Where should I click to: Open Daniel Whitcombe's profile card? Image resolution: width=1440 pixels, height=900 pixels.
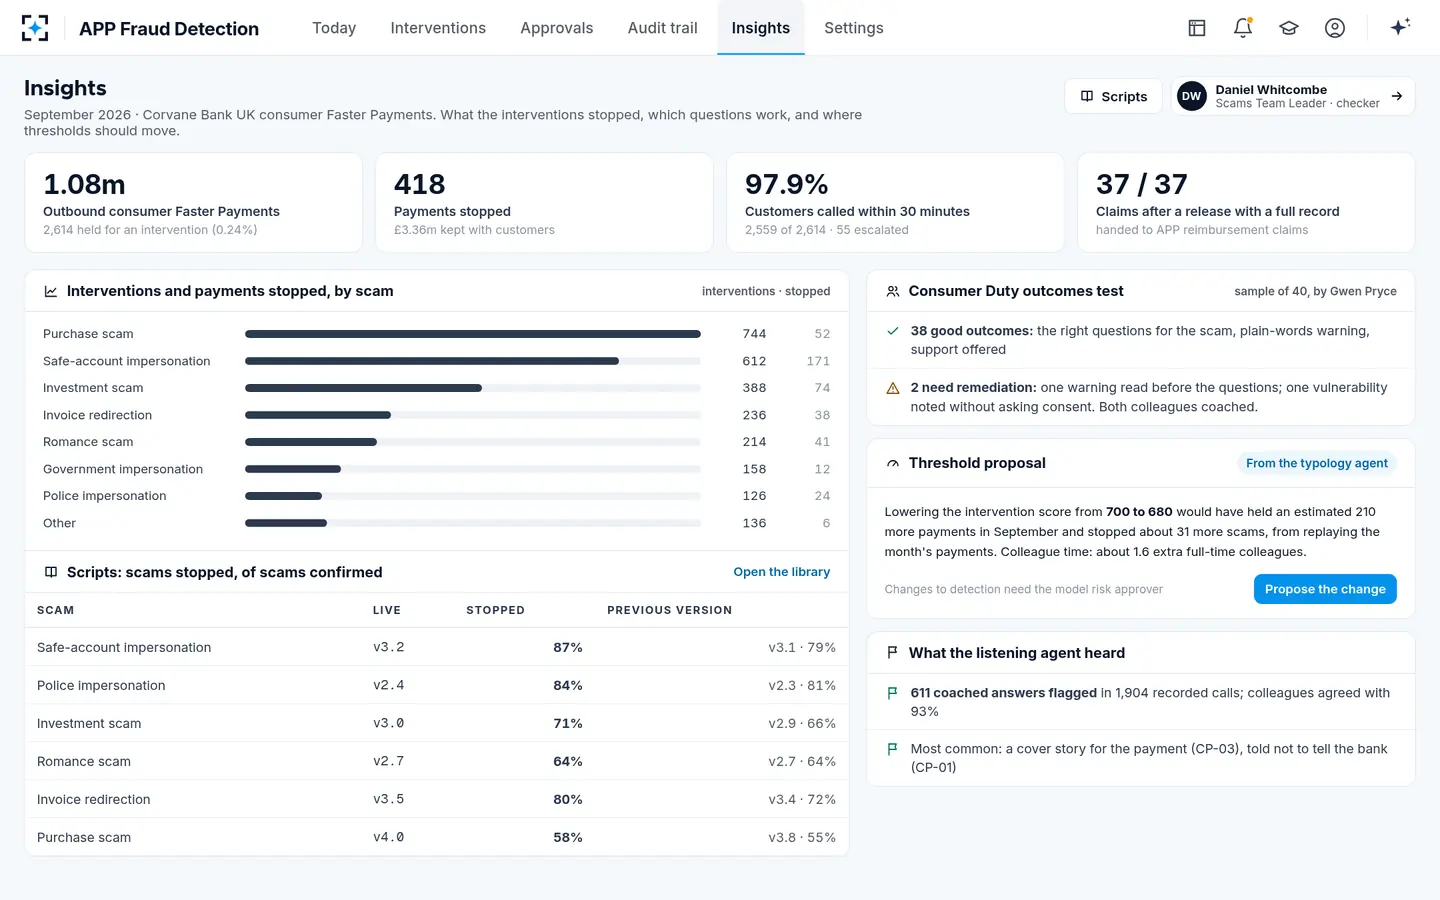pos(1293,96)
